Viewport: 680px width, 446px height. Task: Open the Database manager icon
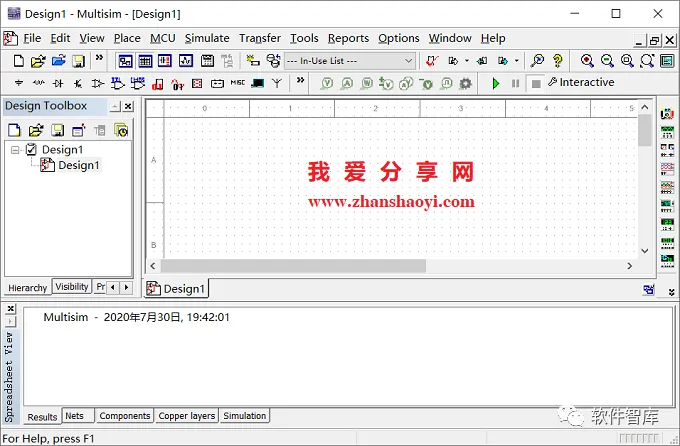[273, 61]
